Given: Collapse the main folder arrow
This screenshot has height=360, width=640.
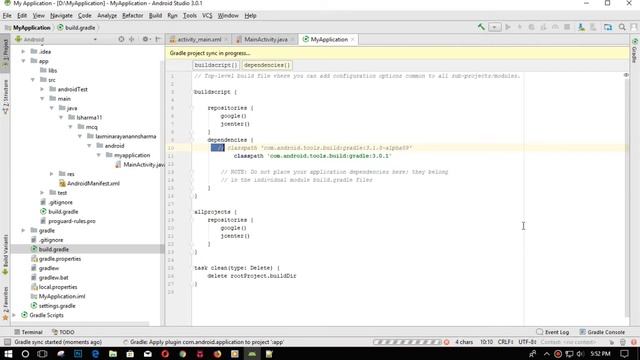Looking at the screenshot, I should click(42, 98).
